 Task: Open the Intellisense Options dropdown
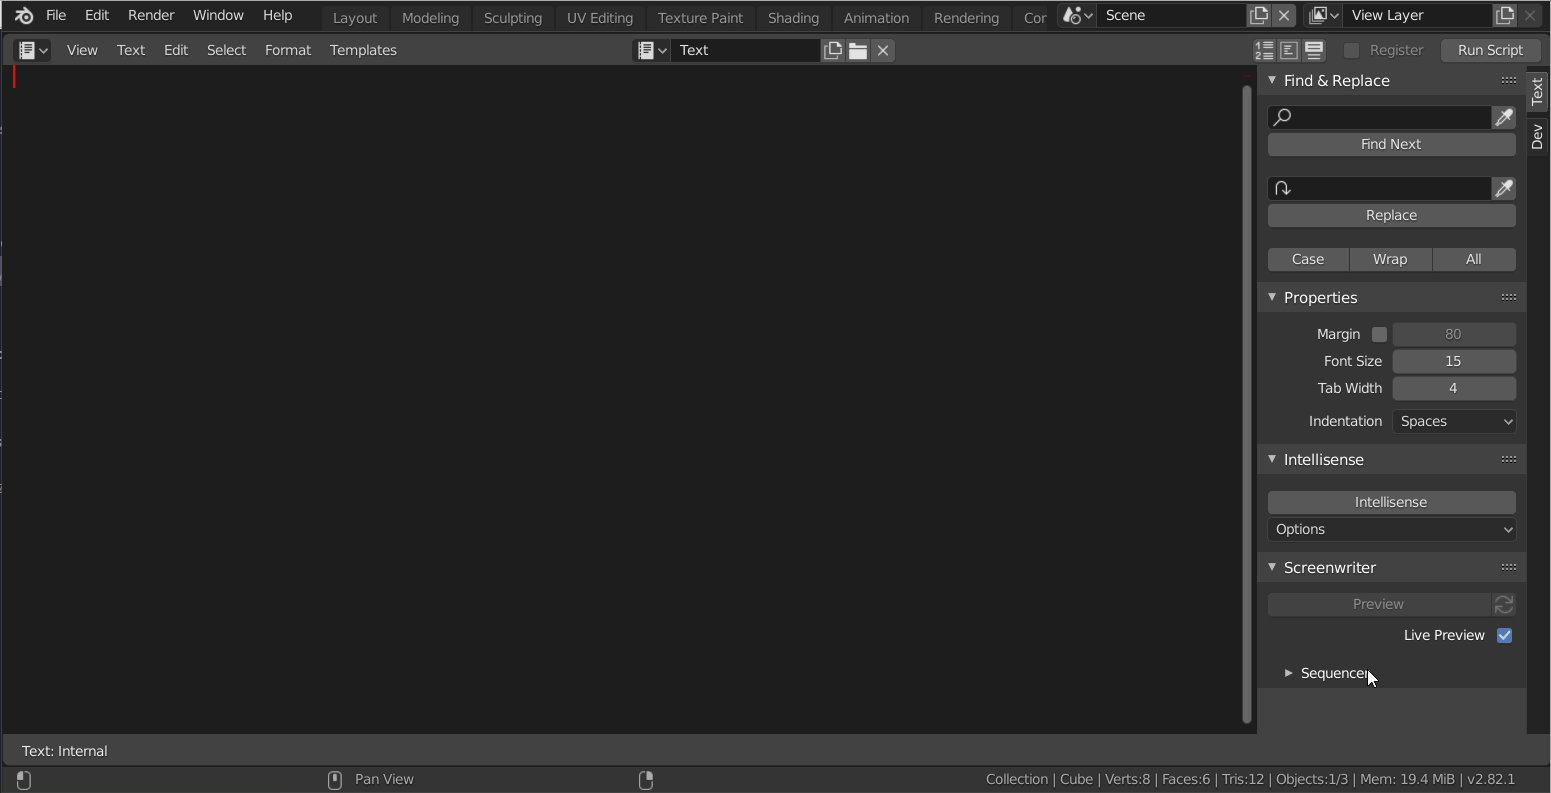(x=1392, y=529)
